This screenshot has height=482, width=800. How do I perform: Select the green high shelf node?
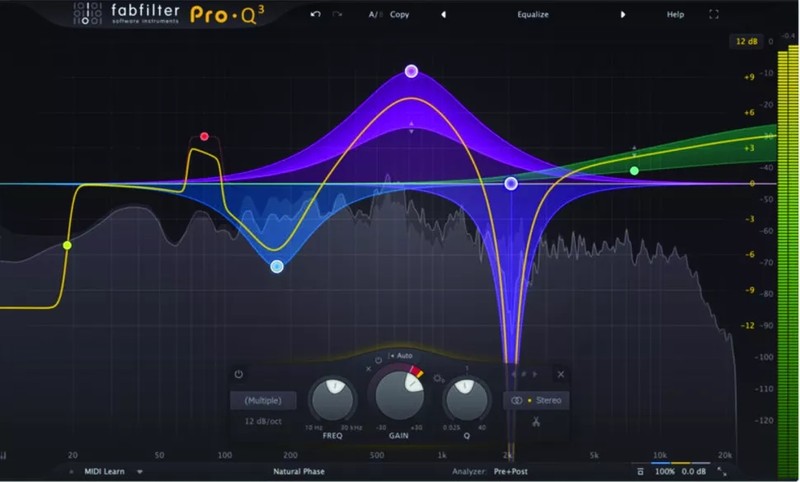click(634, 171)
